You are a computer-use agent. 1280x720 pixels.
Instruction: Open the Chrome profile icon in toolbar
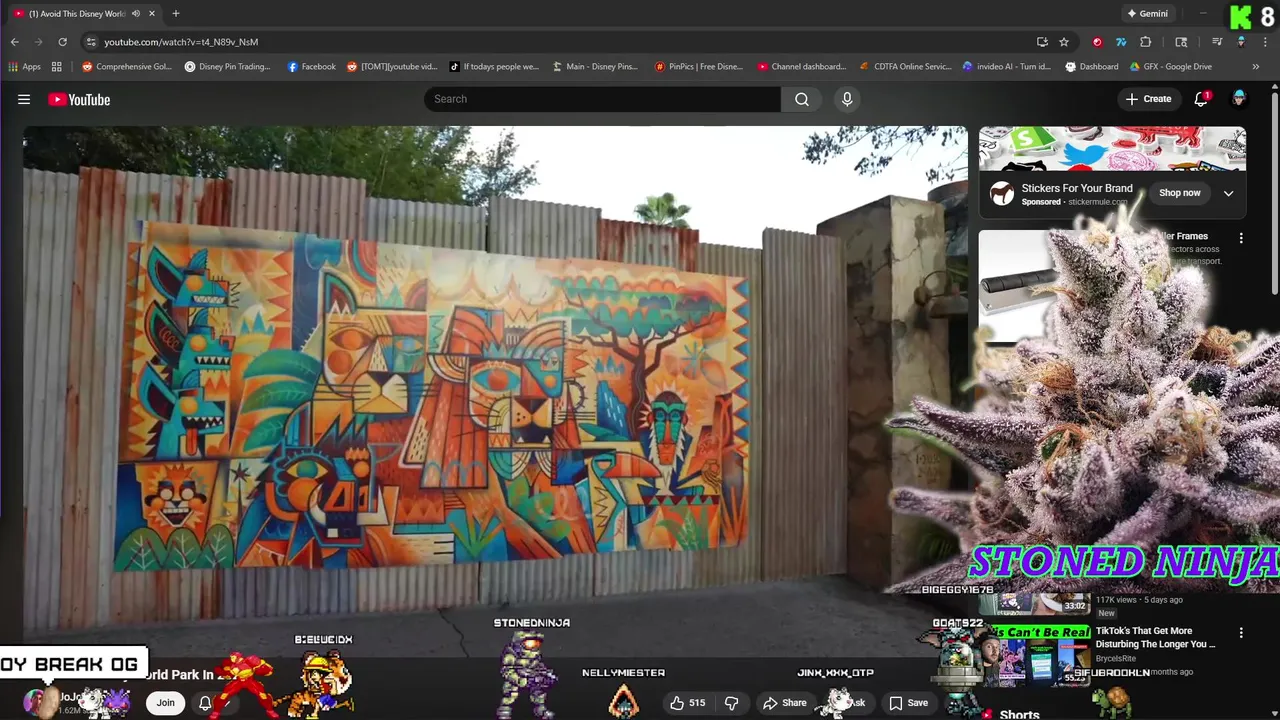pyautogui.click(x=1241, y=42)
